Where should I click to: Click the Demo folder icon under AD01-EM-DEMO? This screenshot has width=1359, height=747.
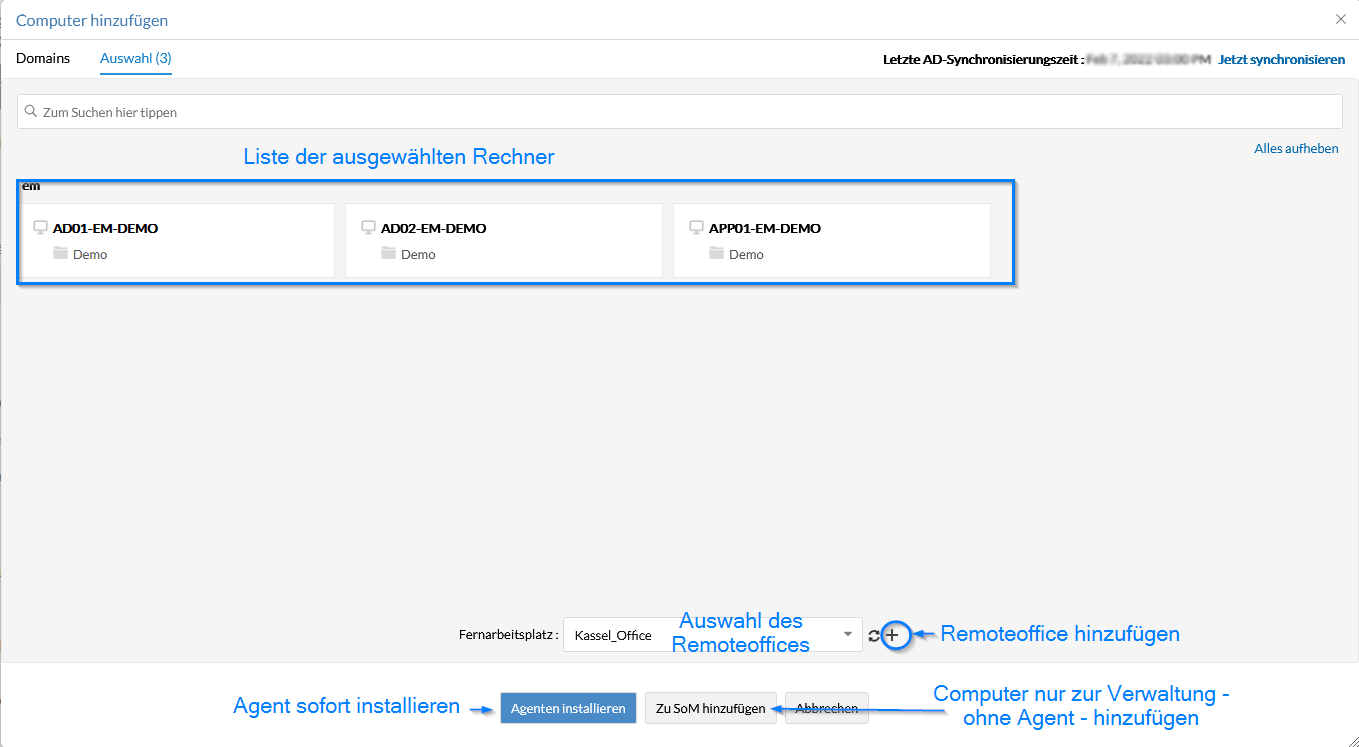coord(61,254)
